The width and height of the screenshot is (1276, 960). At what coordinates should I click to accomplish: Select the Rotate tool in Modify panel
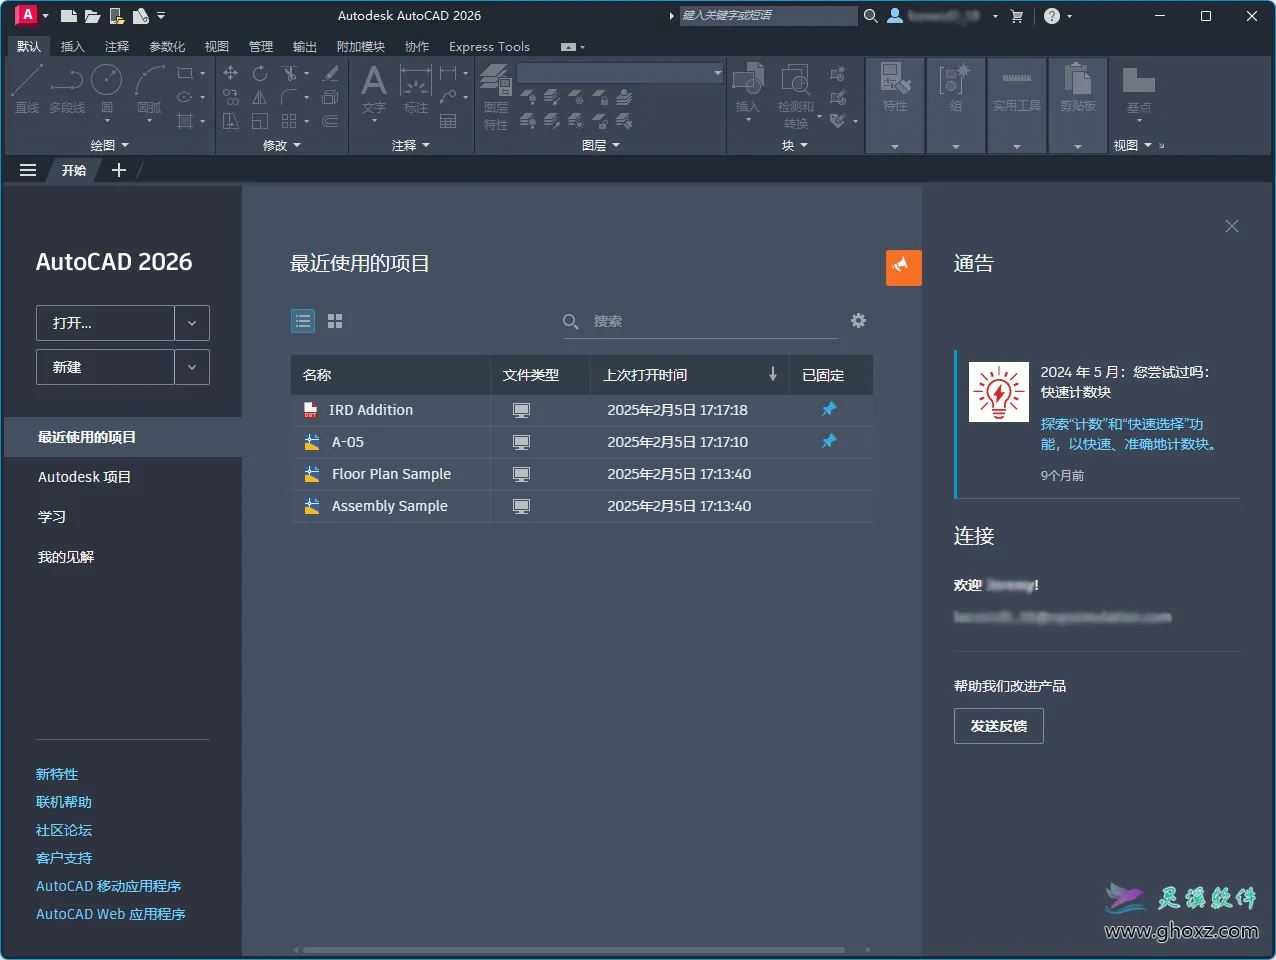coord(260,73)
